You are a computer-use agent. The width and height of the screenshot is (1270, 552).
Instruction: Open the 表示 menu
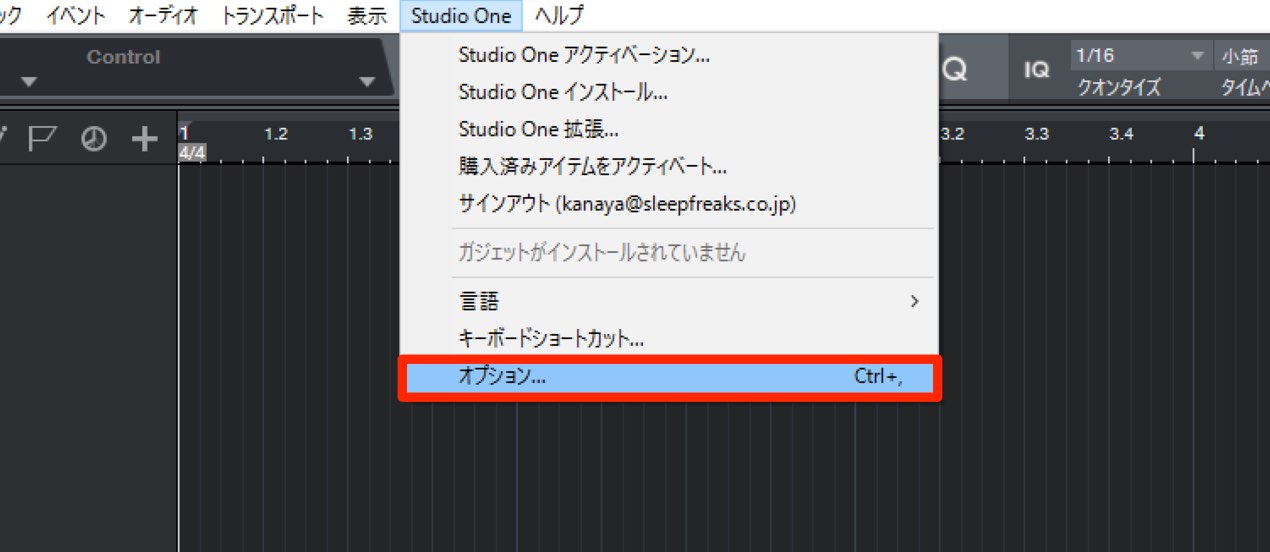tap(366, 15)
